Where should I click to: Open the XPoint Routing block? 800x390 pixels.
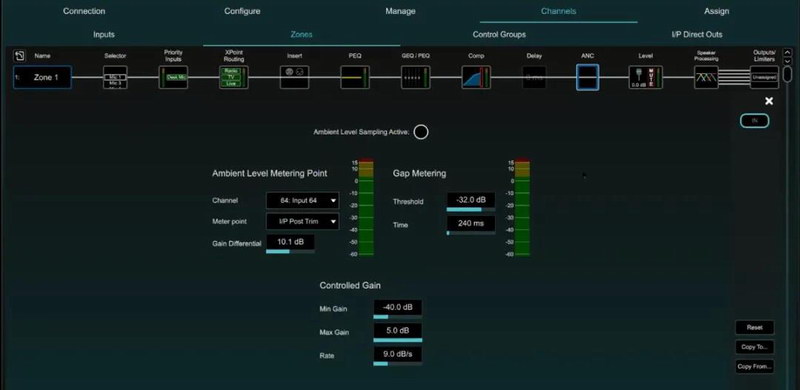click(234, 77)
